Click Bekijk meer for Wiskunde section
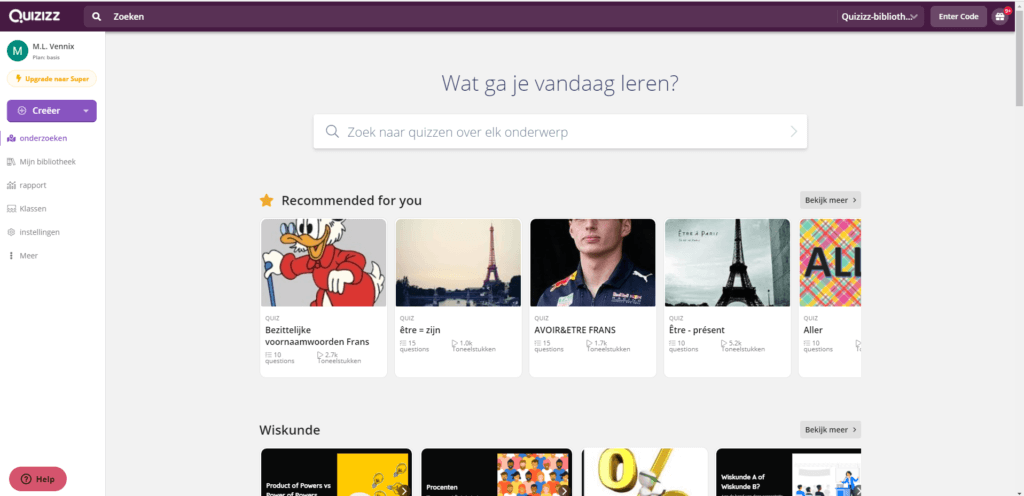1024x496 pixels. [830, 430]
